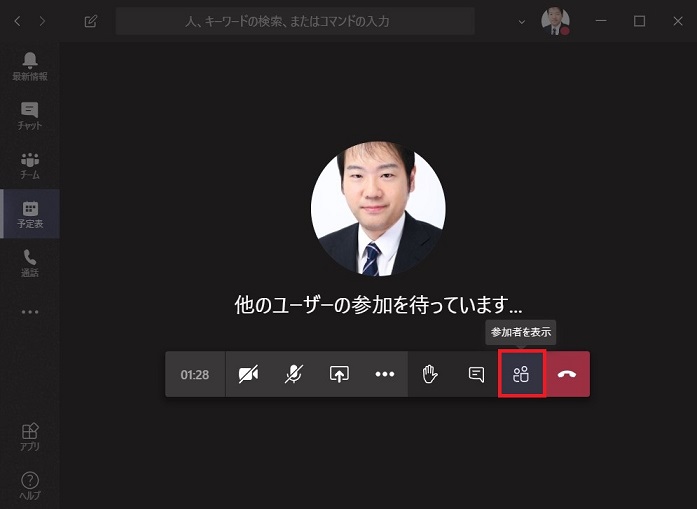Click the meeting timer 01:28

(195, 375)
